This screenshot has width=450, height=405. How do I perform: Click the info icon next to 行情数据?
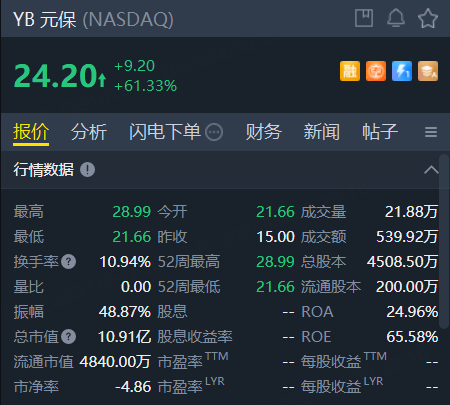87,170
